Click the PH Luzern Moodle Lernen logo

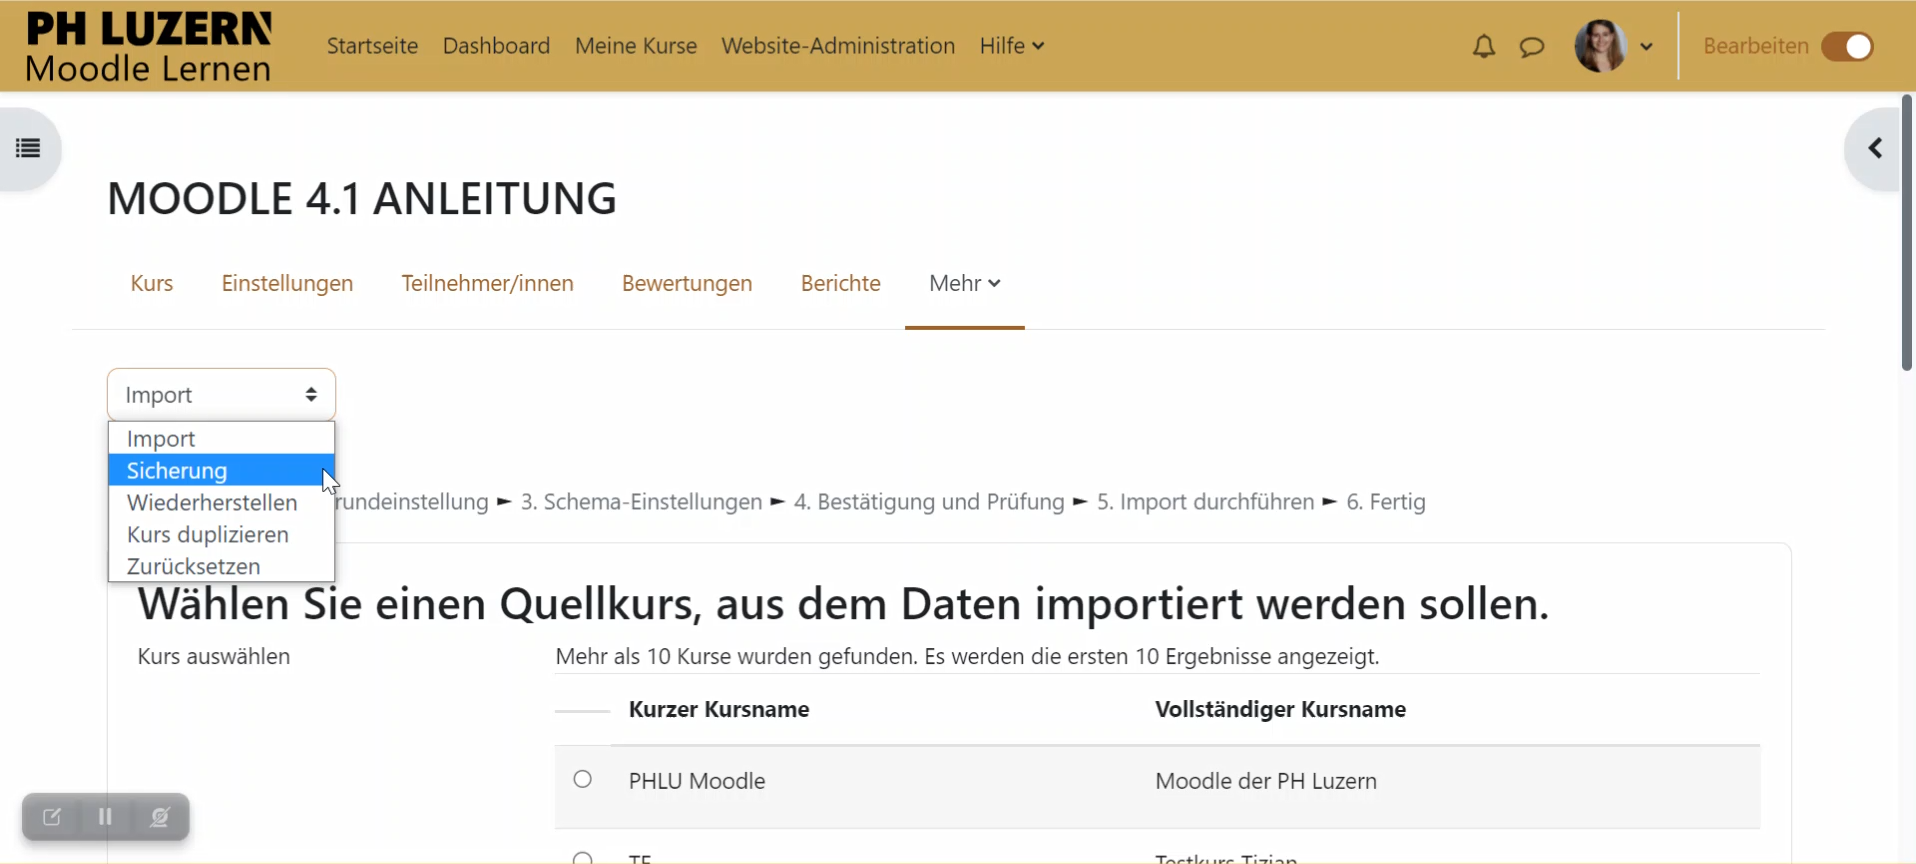point(149,46)
